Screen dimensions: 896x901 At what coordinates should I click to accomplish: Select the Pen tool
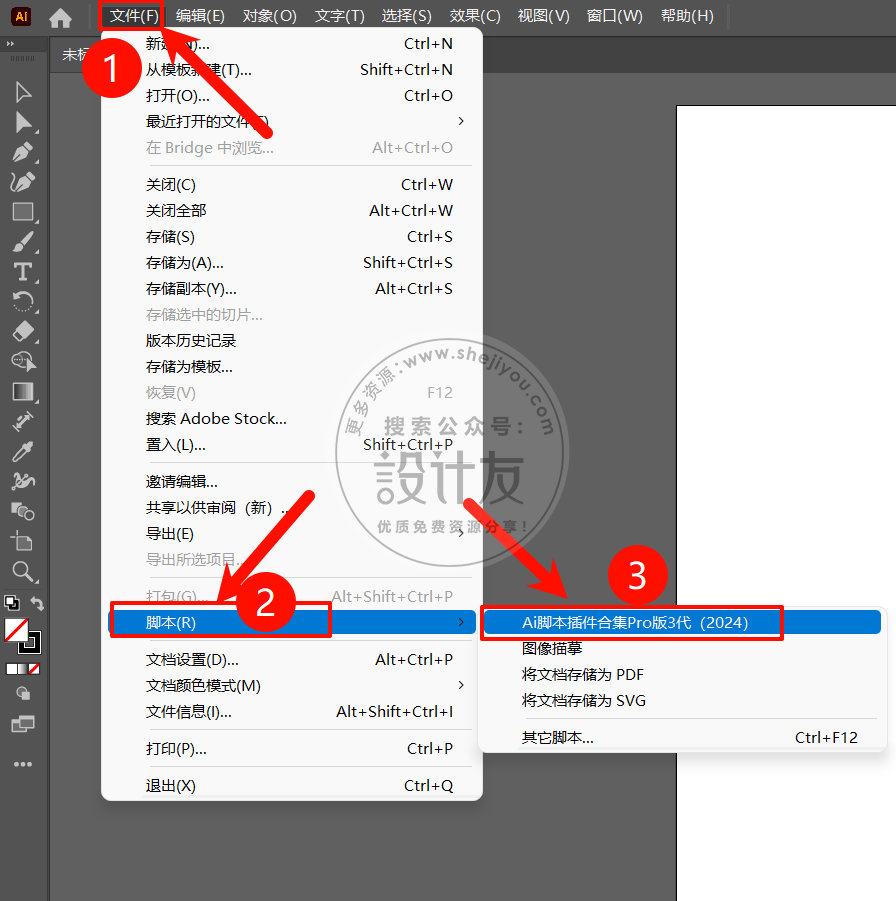click(23, 152)
